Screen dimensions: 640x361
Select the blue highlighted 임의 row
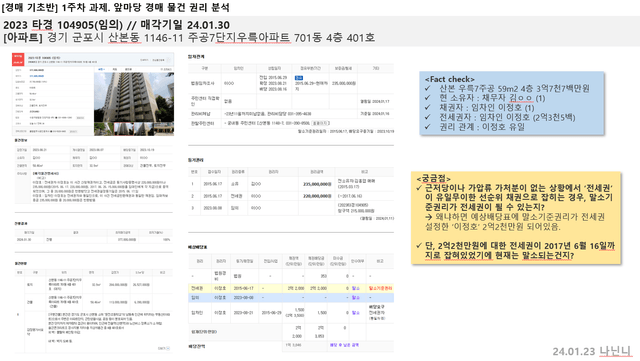[x=291, y=298]
